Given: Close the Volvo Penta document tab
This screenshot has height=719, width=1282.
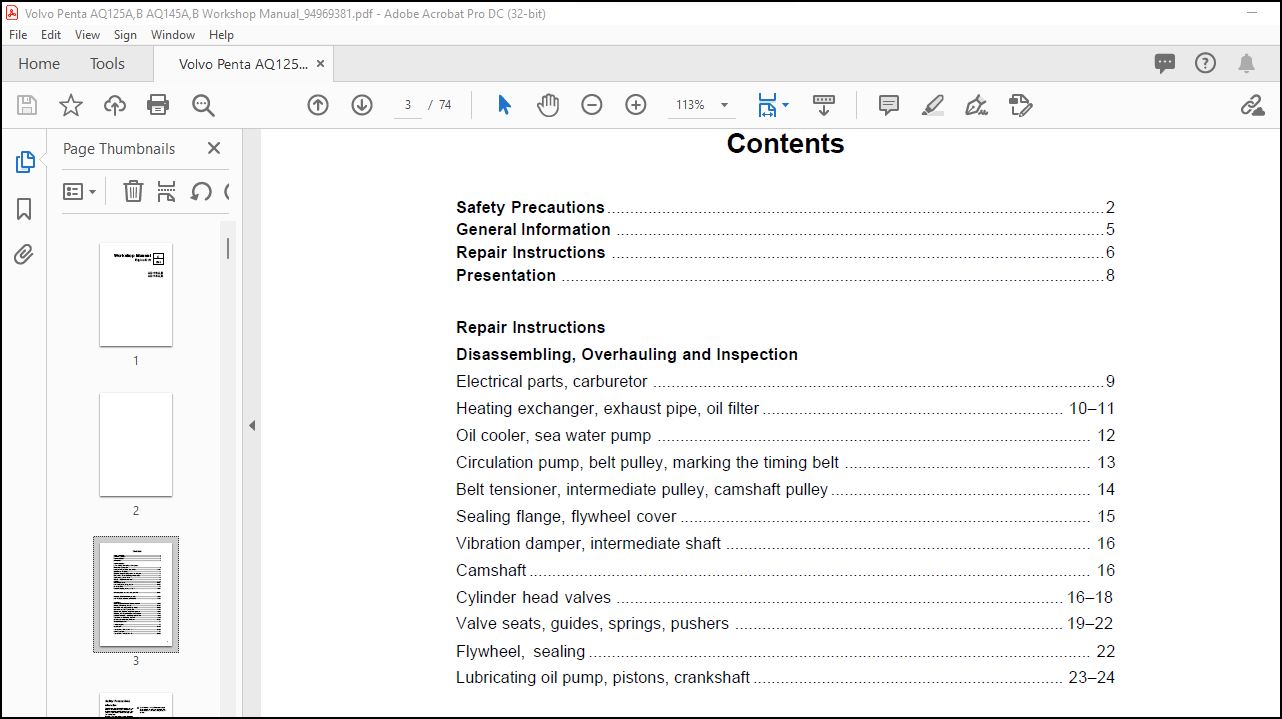Looking at the screenshot, I should [x=320, y=63].
